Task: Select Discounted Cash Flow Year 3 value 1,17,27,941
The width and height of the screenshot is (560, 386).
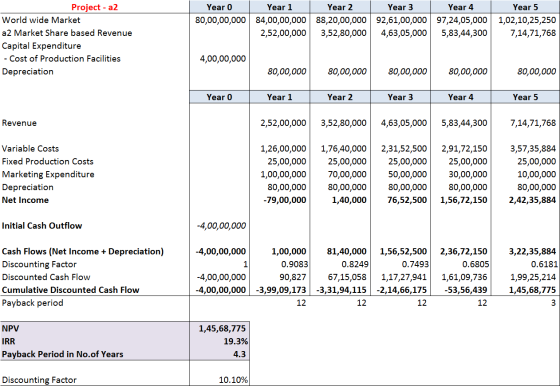Action: pos(404,277)
